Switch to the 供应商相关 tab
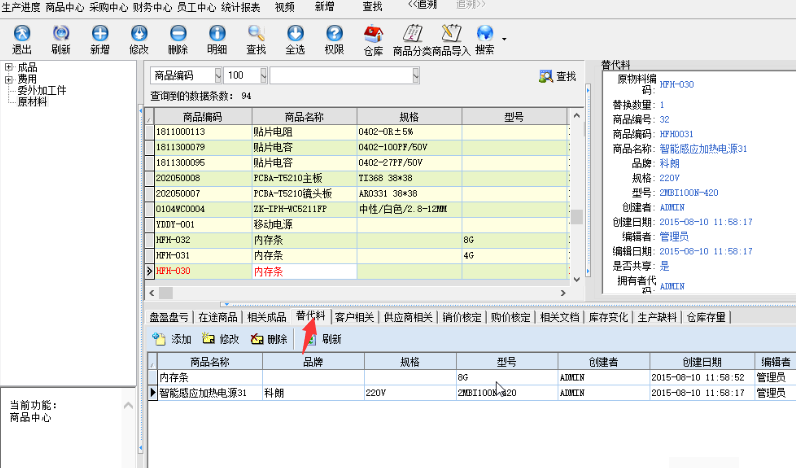This screenshot has height=468, width=796. (408, 317)
